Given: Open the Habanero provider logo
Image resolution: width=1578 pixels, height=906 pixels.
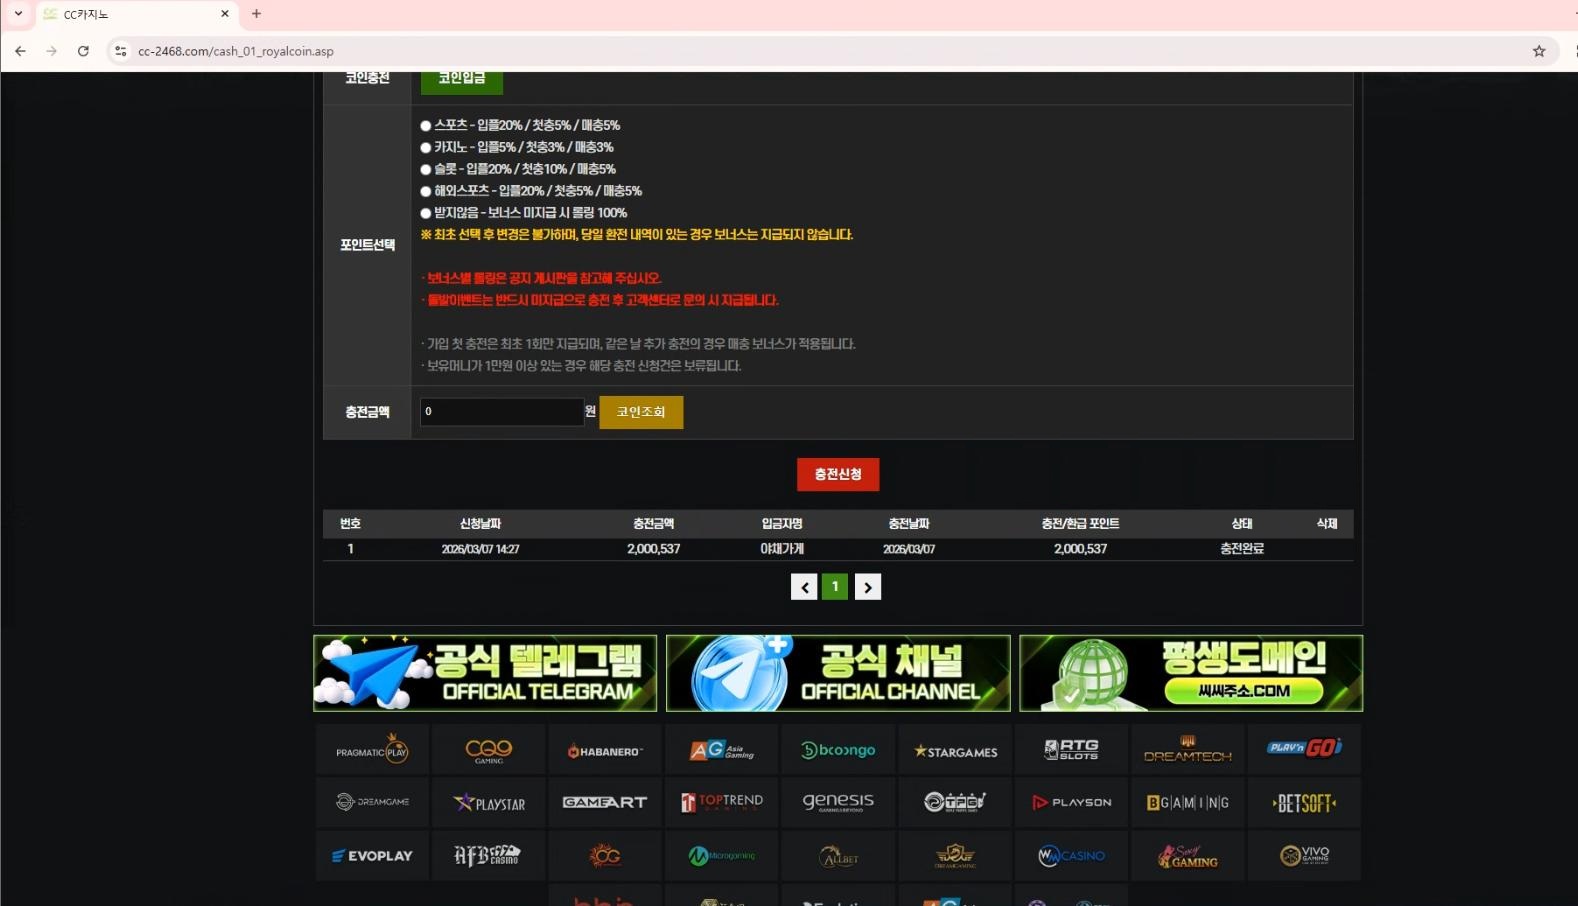Looking at the screenshot, I should tap(604, 750).
